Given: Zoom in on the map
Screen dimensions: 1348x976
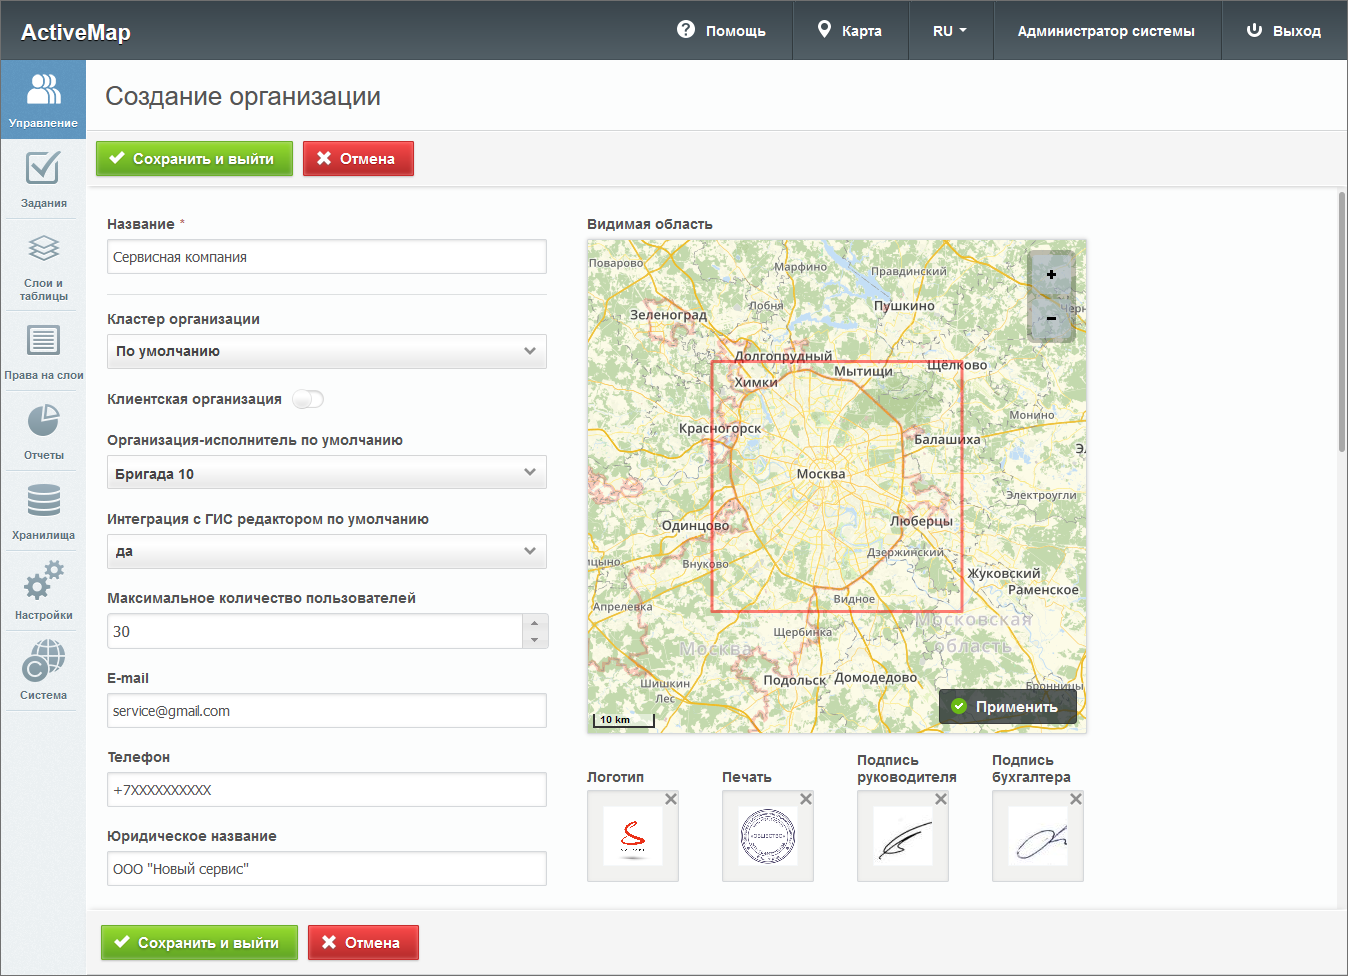Looking at the screenshot, I should 1051,274.
